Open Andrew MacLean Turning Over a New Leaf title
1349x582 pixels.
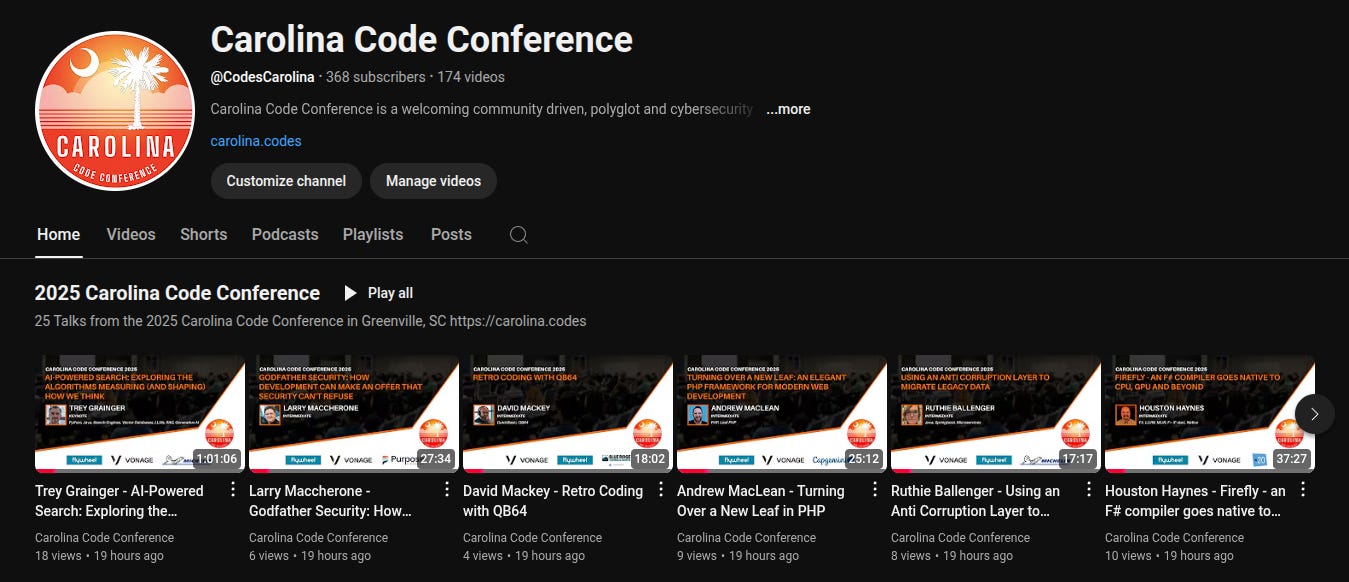761,500
